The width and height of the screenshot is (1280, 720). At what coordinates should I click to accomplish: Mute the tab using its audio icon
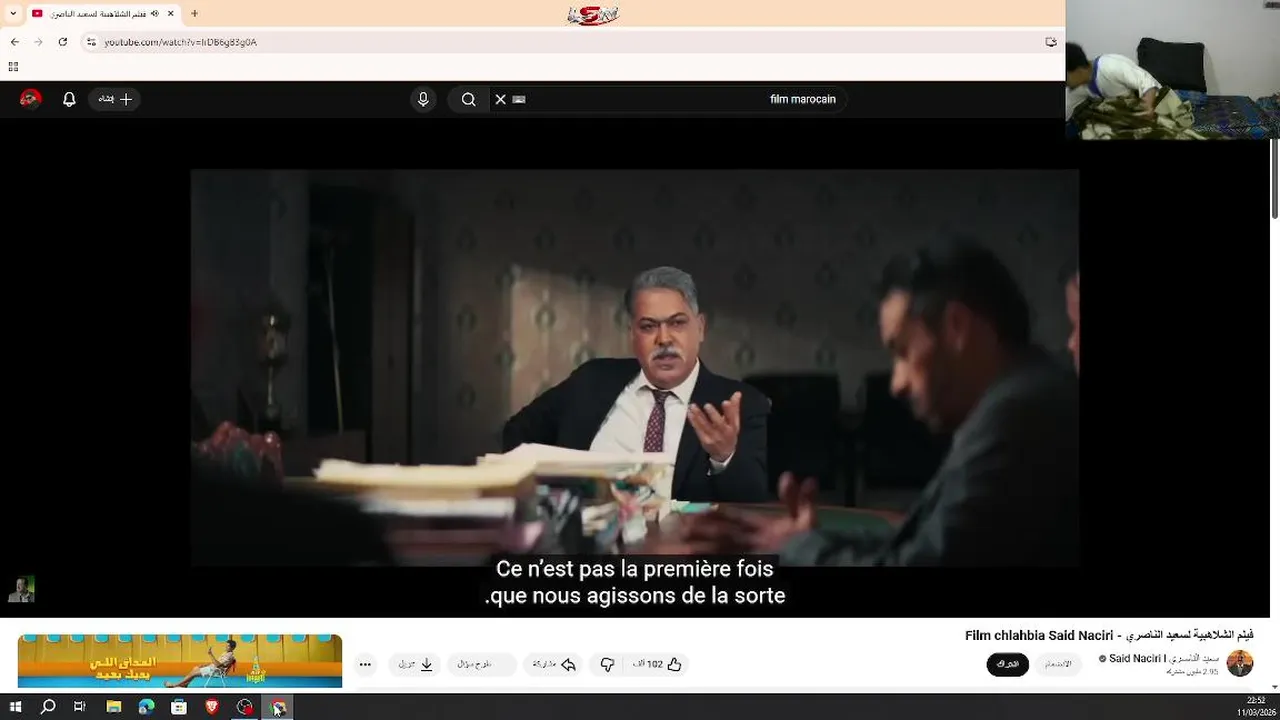click(155, 14)
